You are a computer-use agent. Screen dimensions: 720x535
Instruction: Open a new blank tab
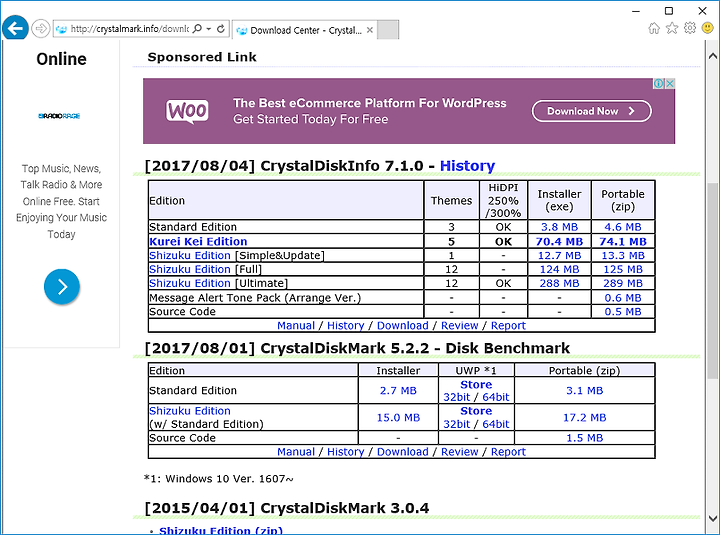click(x=388, y=30)
